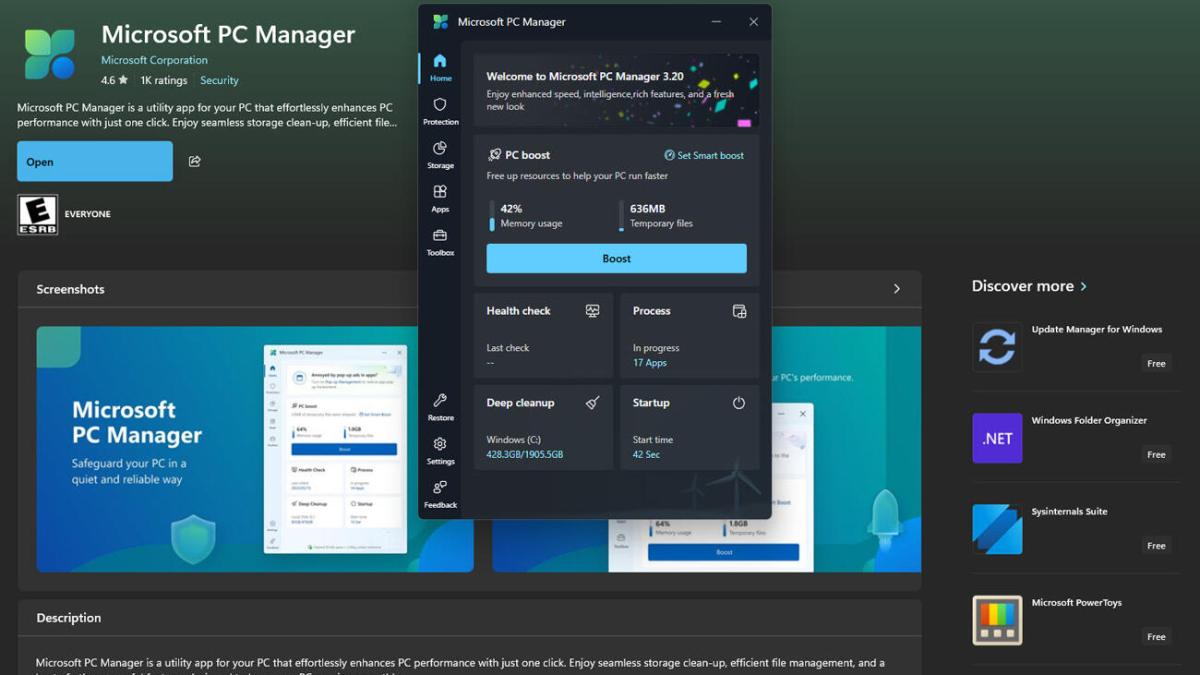Open the Security category link
1200x675 pixels.
(x=219, y=80)
